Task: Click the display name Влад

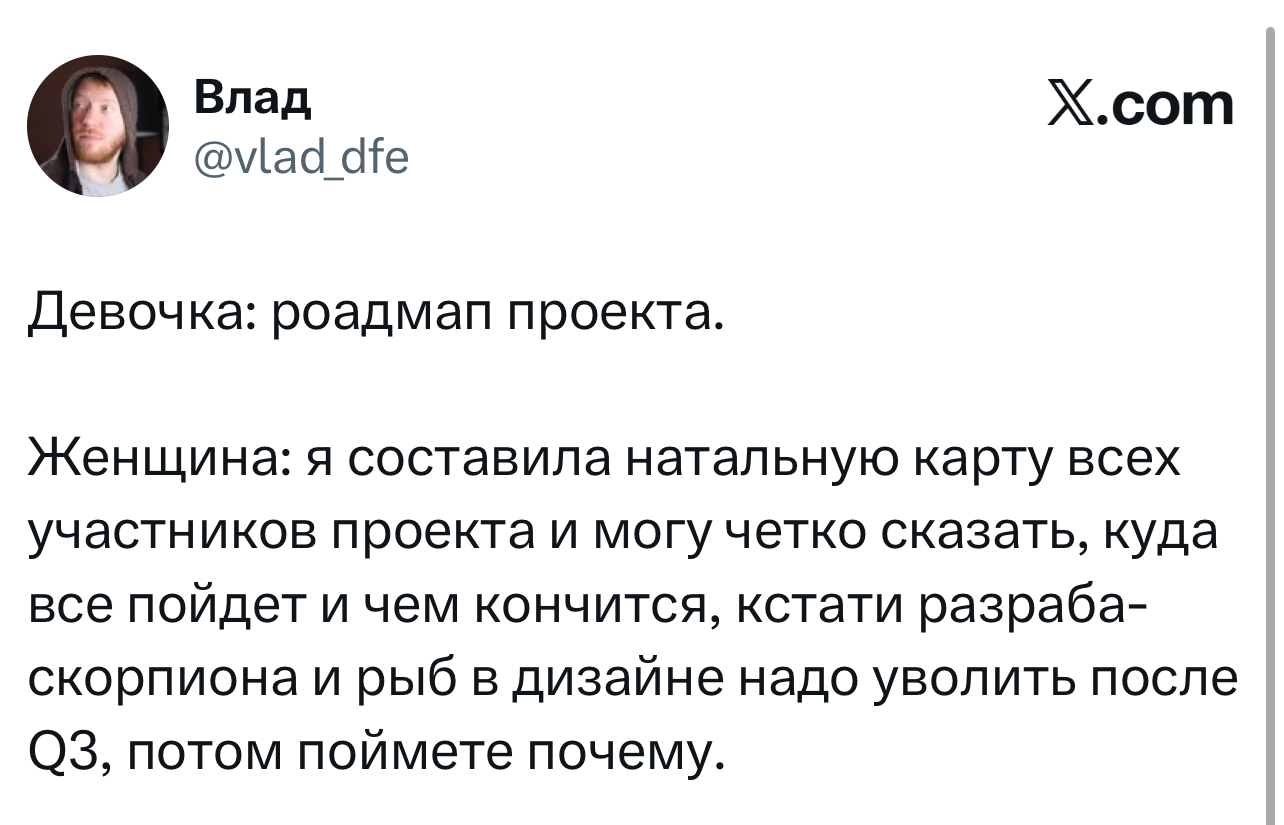Action: [251, 98]
